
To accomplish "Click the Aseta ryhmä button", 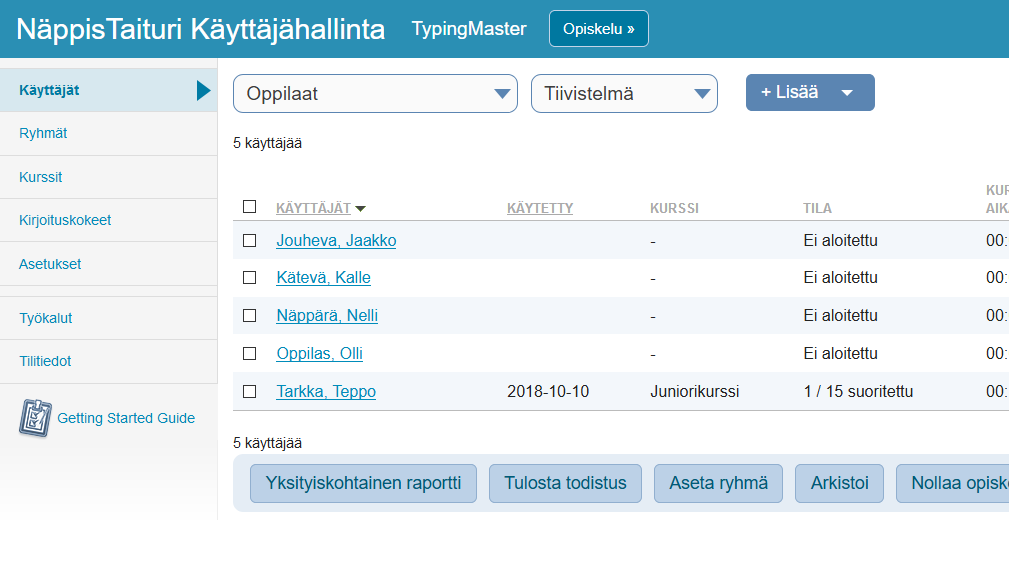I will 718,483.
